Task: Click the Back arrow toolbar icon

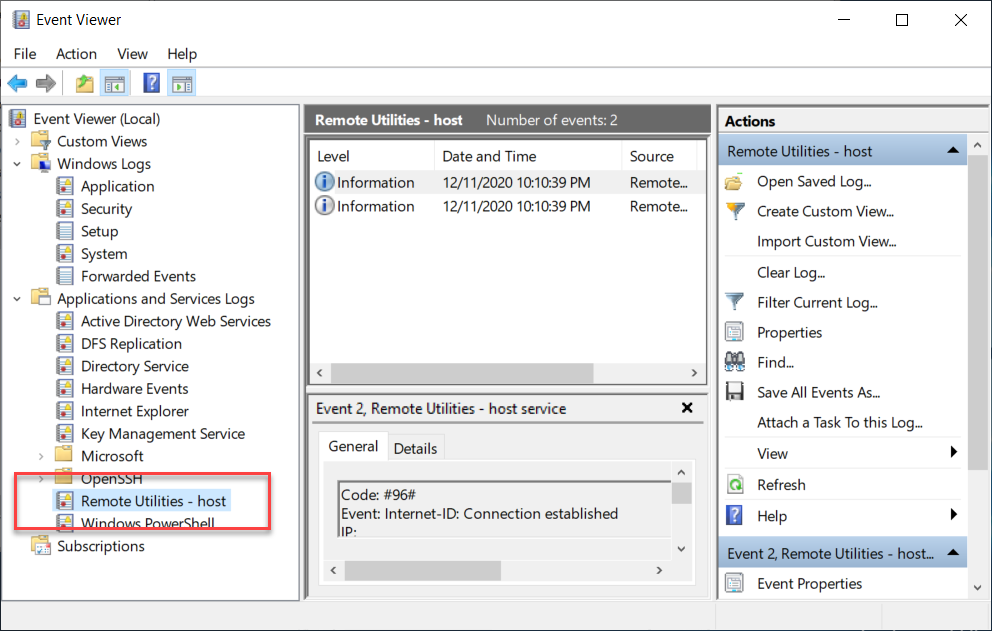Action: tap(17, 84)
